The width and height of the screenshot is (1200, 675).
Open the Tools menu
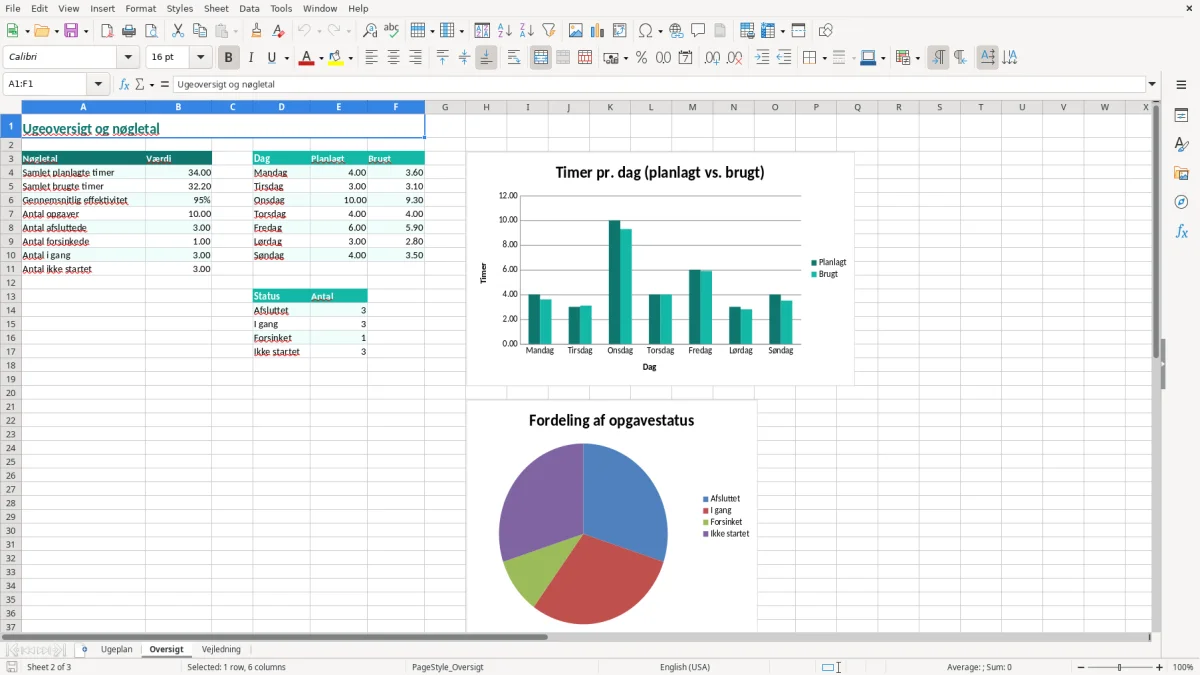point(281,8)
